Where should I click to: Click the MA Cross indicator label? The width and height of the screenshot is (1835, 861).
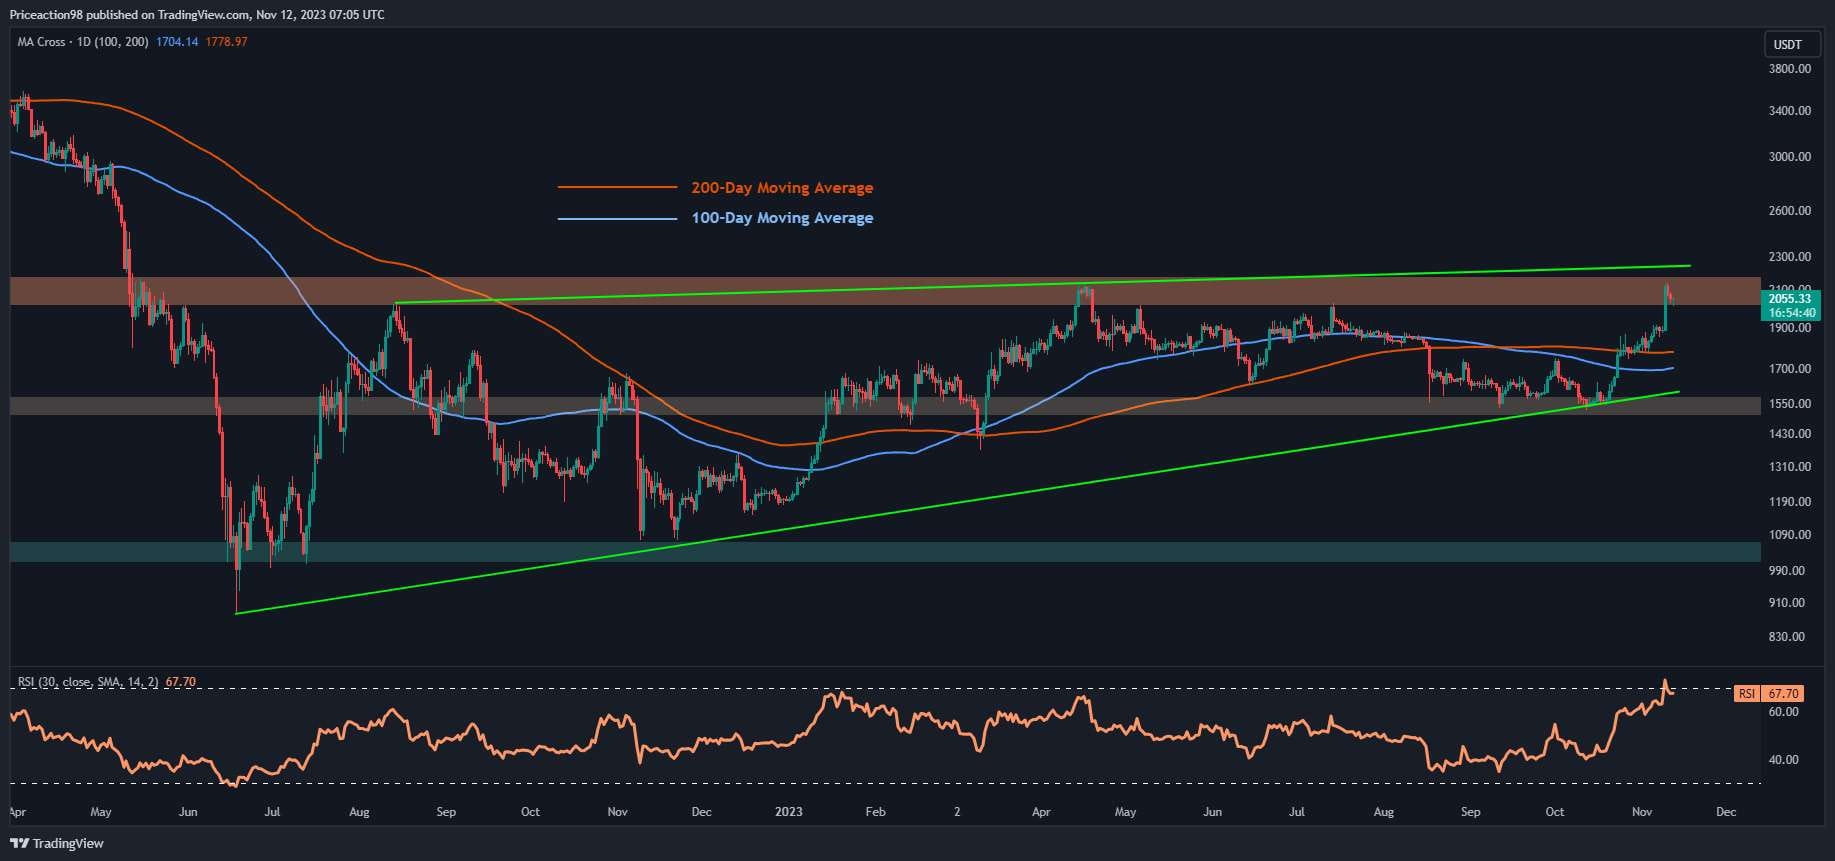pos(82,42)
